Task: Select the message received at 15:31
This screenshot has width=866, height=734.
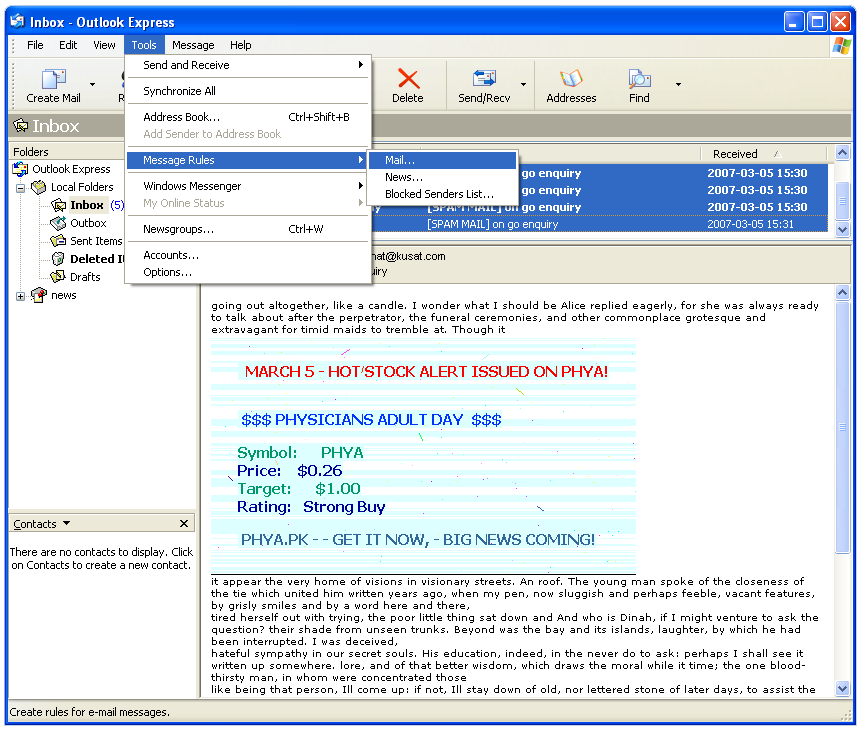Action: point(600,224)
